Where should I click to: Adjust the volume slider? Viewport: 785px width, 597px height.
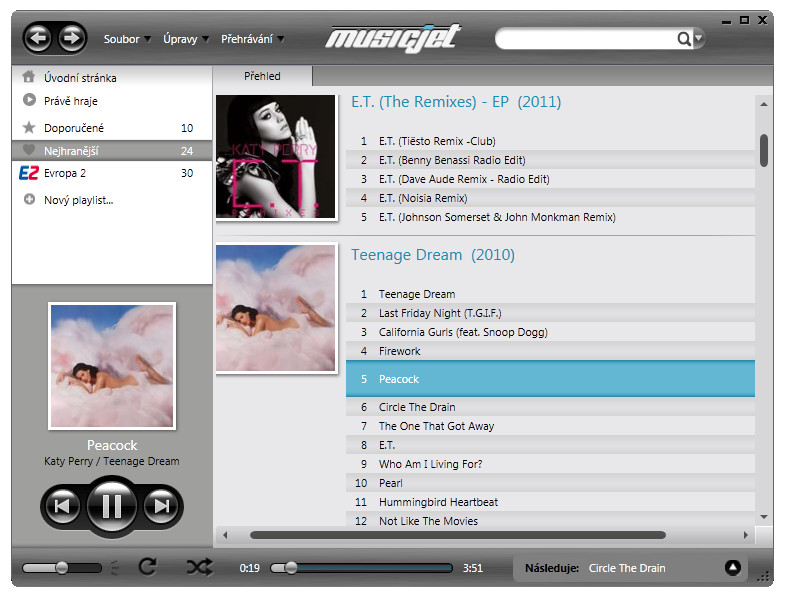pyautogui.click(x=62, y=568)
